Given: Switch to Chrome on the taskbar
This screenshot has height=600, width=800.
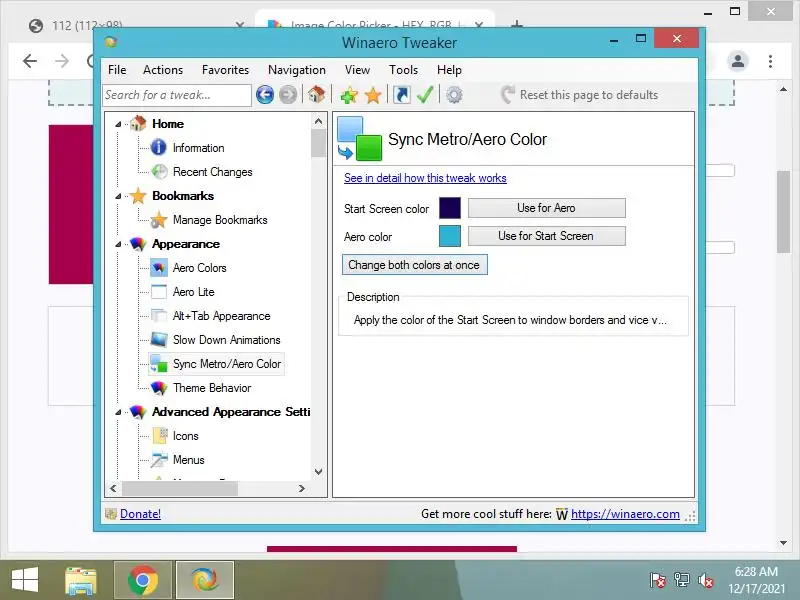Looking at the screenshot, I should [x=142, y=581].
